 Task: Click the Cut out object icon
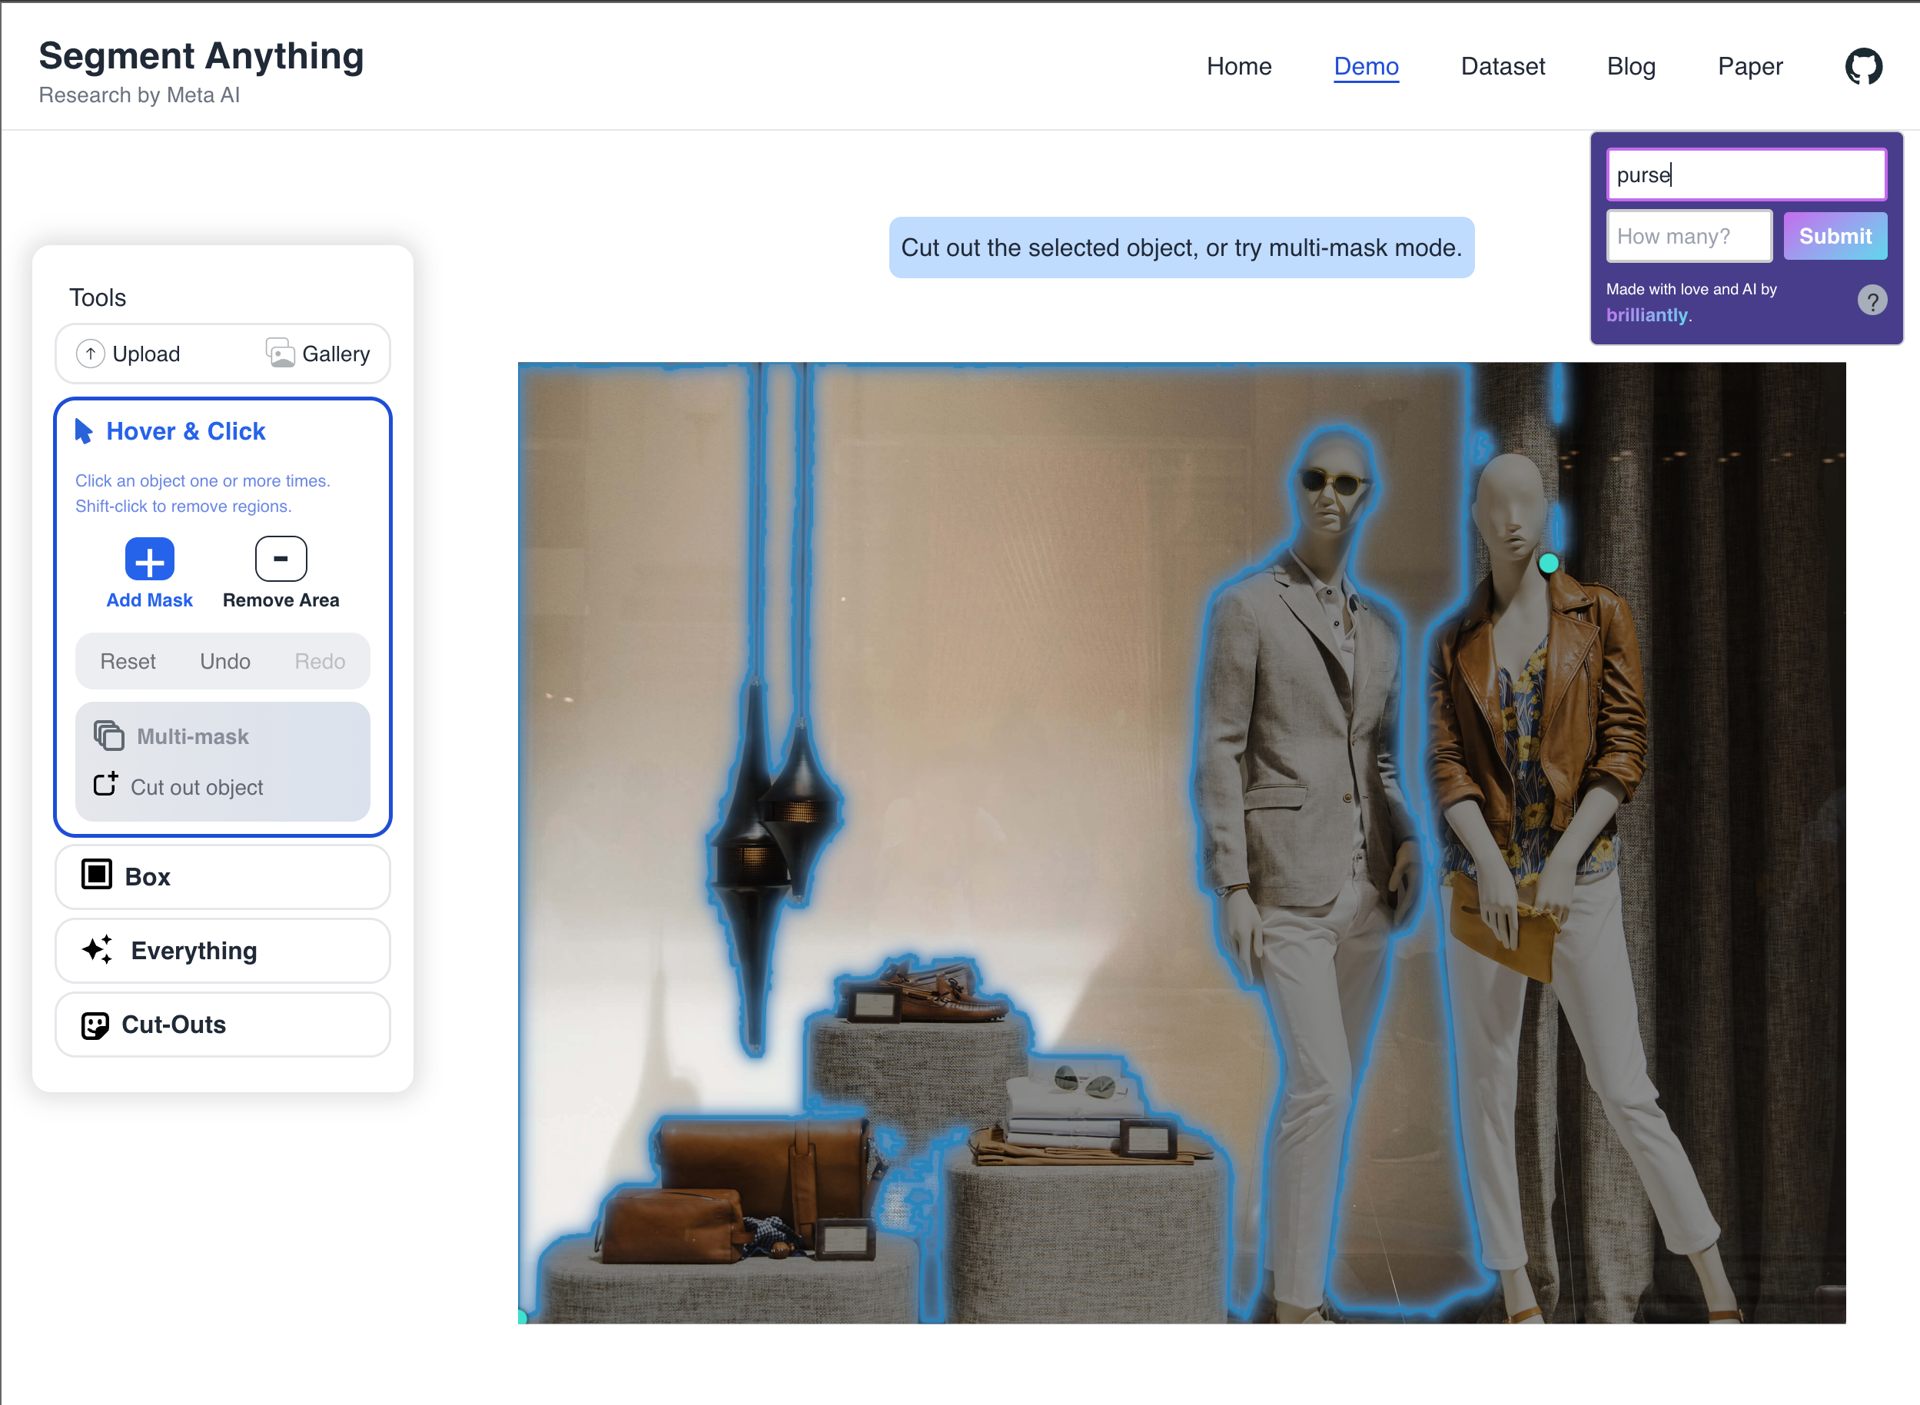click(106, 785)
